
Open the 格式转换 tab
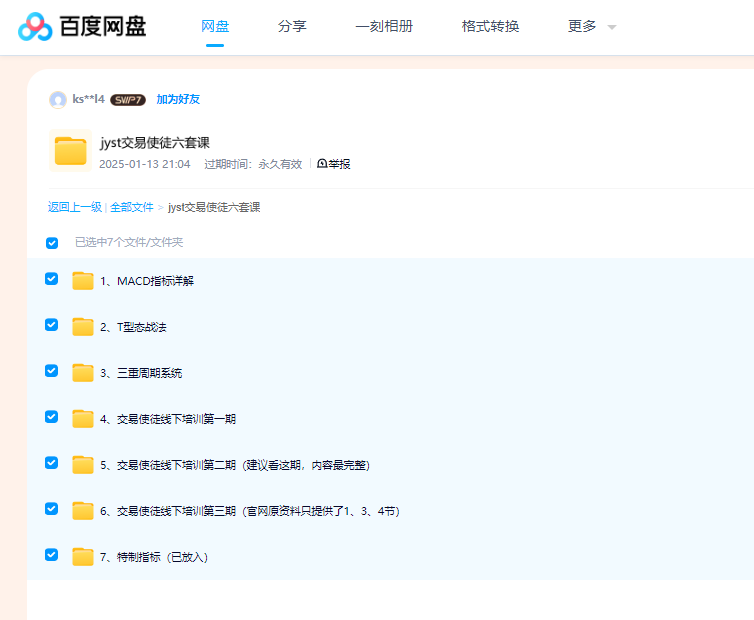pos(490,26)
